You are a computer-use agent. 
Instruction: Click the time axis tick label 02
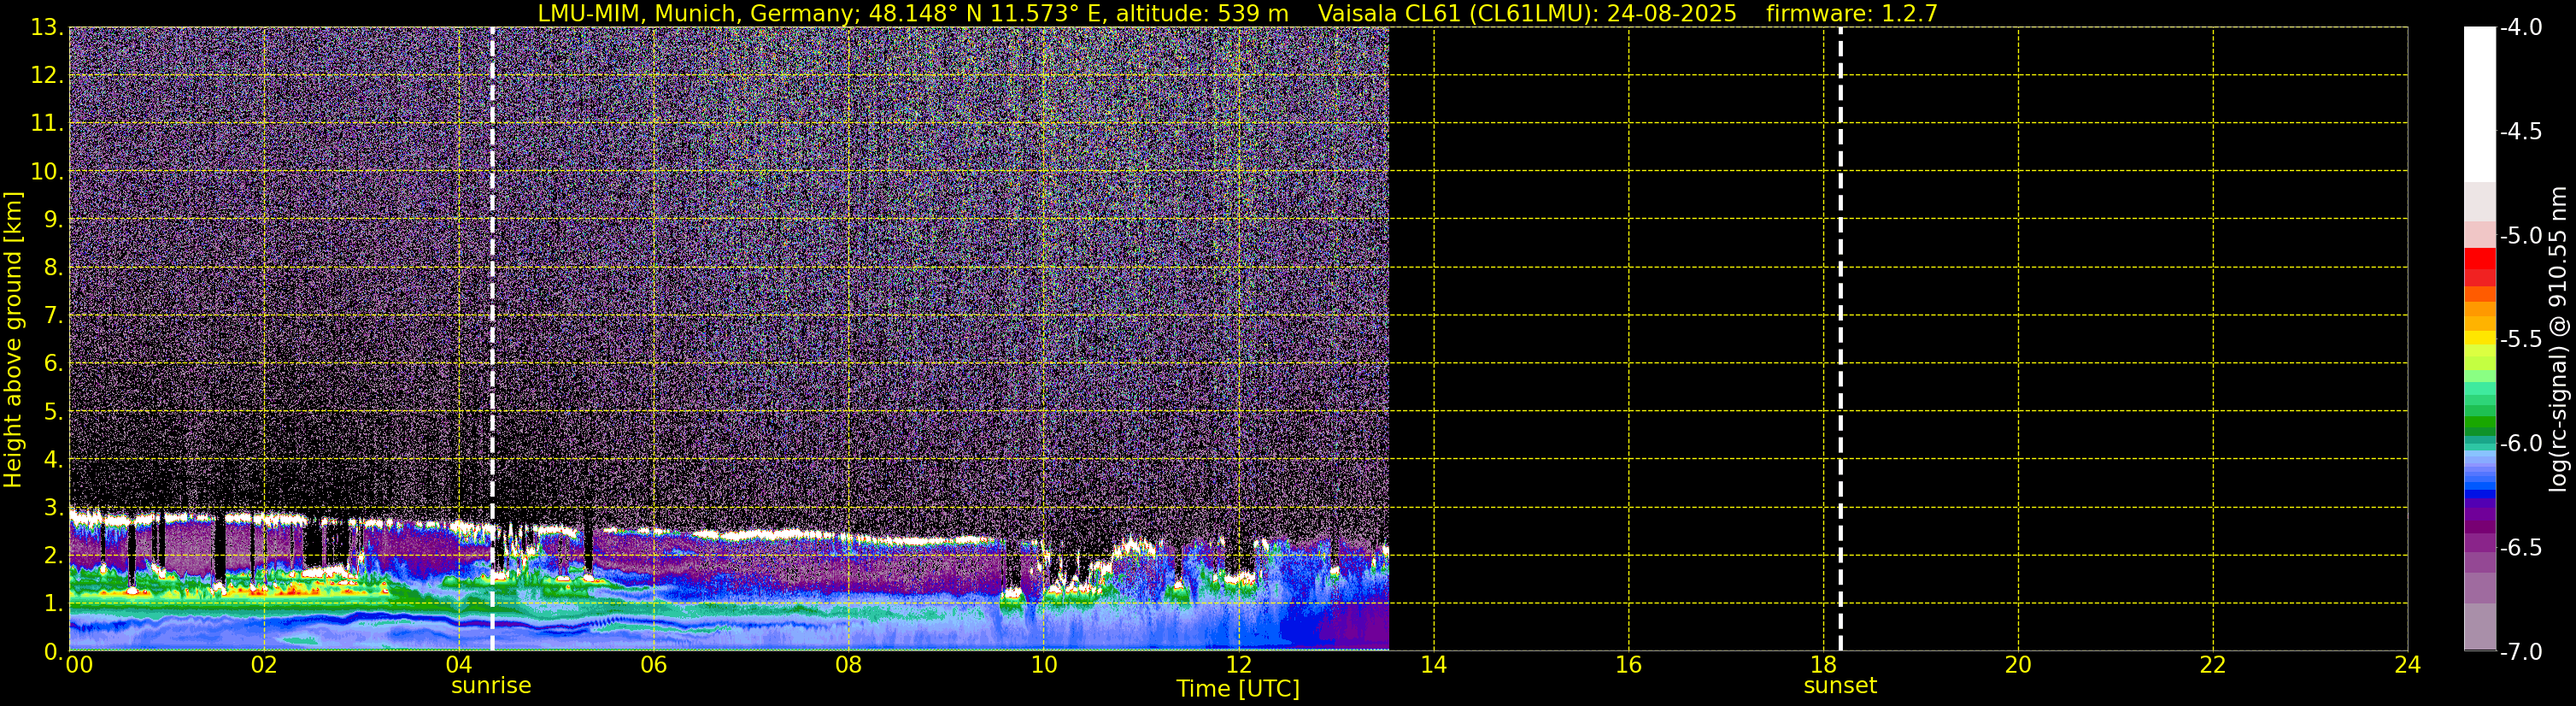pyautogui.click(x=264, y=665)
